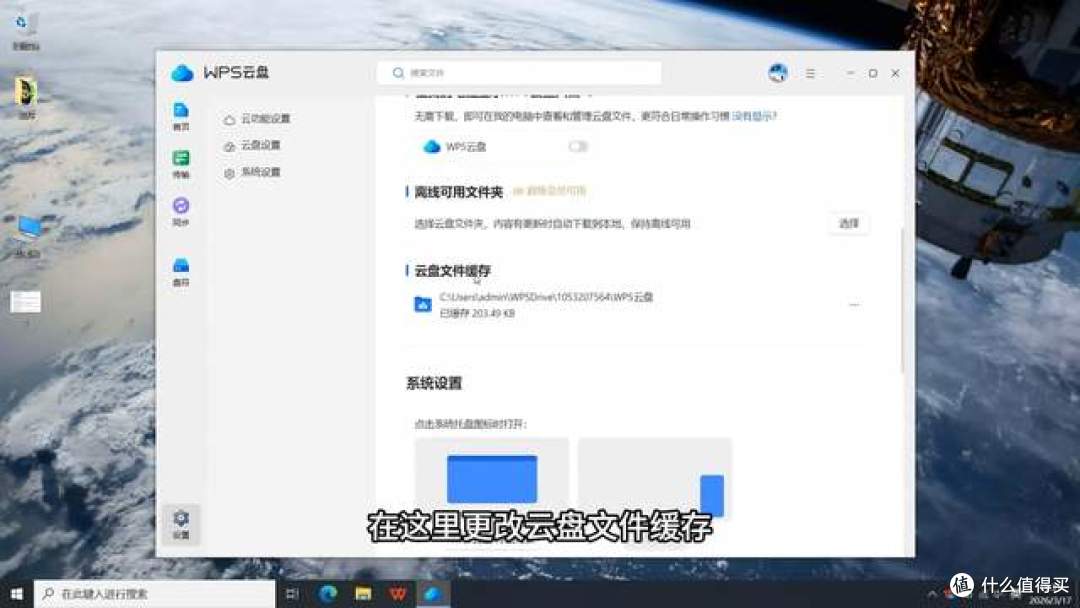
Task: Select the portrait picture desktop icon
Action: (26, 97)
